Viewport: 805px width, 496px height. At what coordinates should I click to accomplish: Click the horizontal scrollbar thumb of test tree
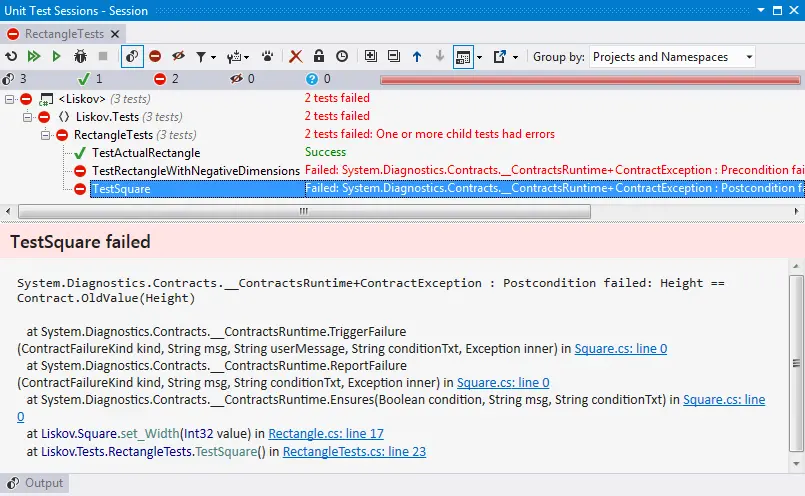point(304,211)
